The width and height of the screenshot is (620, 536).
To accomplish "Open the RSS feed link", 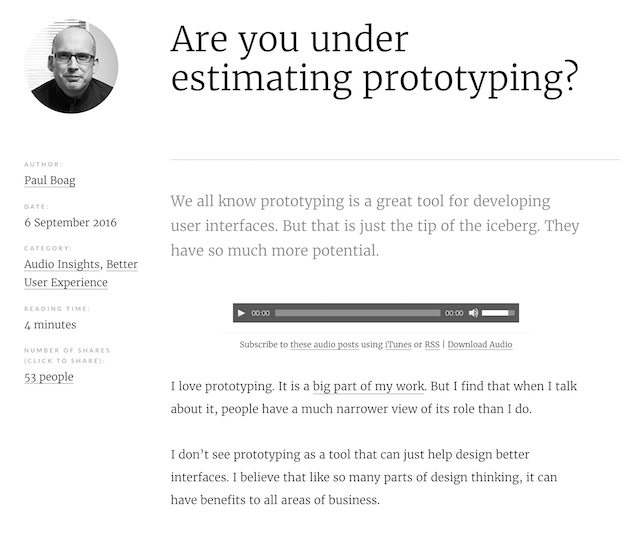I will [x=432, y=345].
